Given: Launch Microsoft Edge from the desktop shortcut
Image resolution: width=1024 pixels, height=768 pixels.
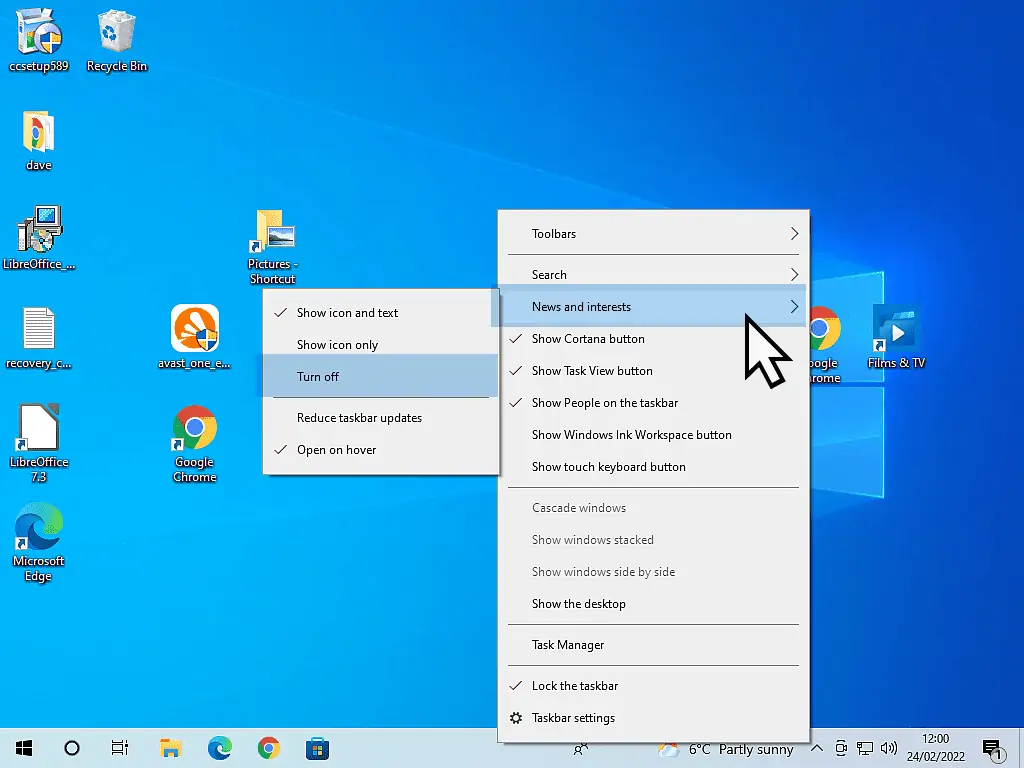Looking at the screenshot, I should pyautogui.click(x=38, y=525).
